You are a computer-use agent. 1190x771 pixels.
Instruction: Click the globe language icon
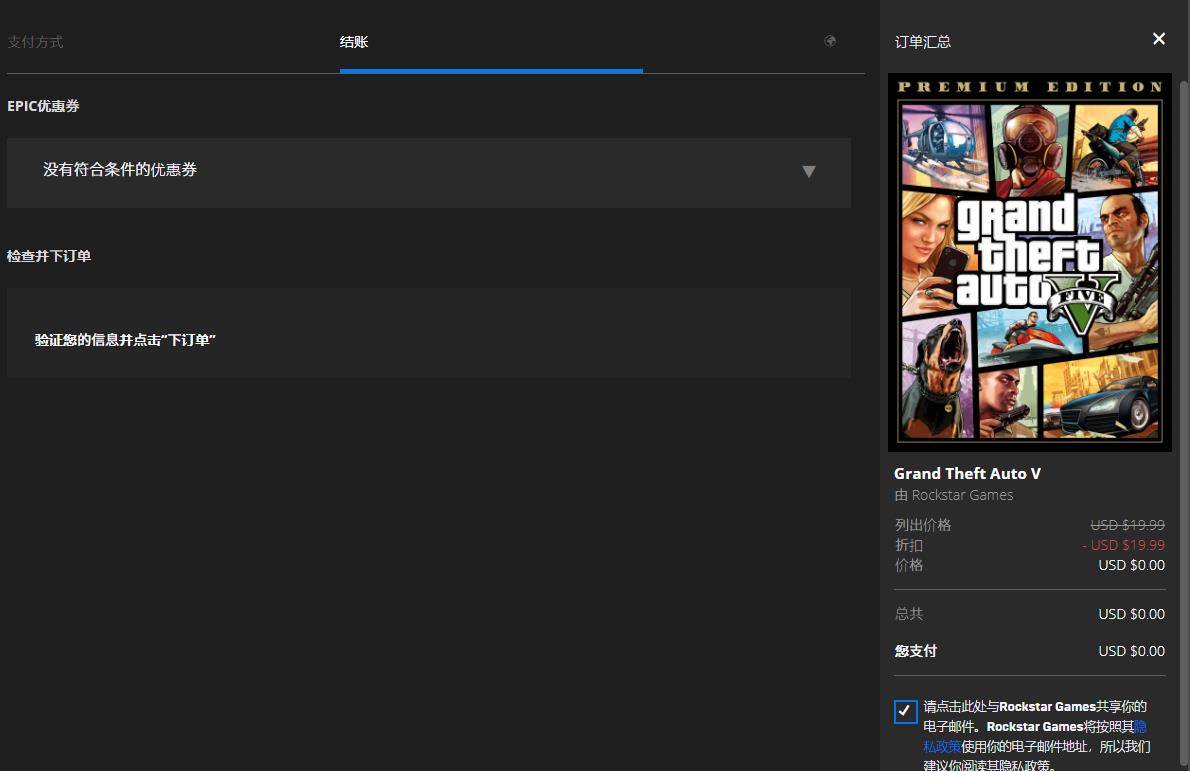[x=830, y=41]
